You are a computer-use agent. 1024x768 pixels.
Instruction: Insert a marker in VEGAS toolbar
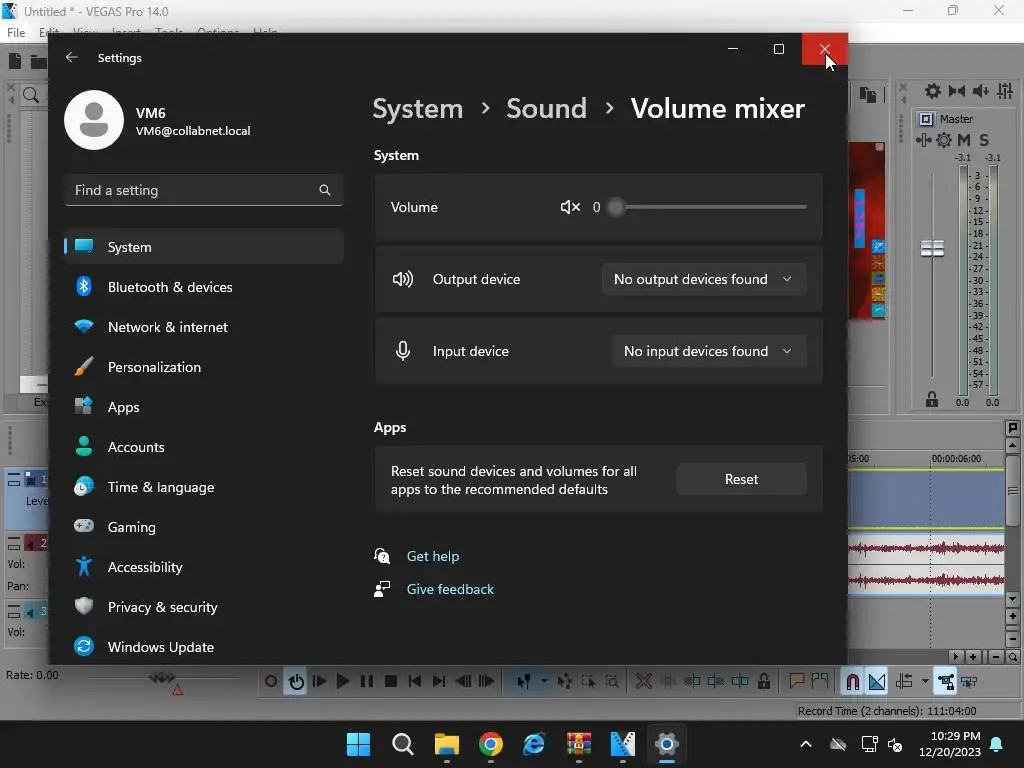tap(796, 681)
